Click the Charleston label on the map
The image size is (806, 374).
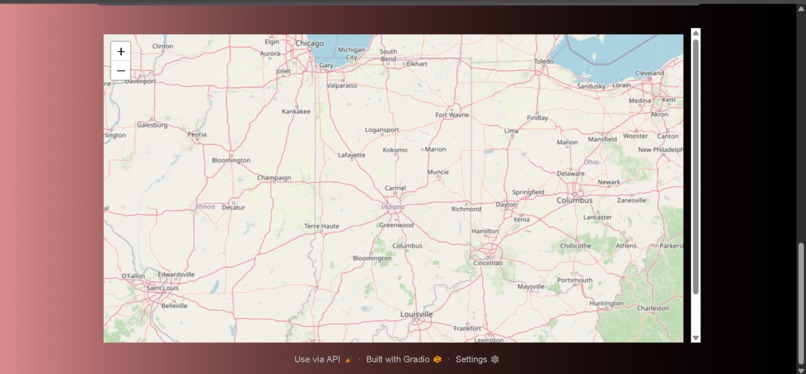click(653, 308)
